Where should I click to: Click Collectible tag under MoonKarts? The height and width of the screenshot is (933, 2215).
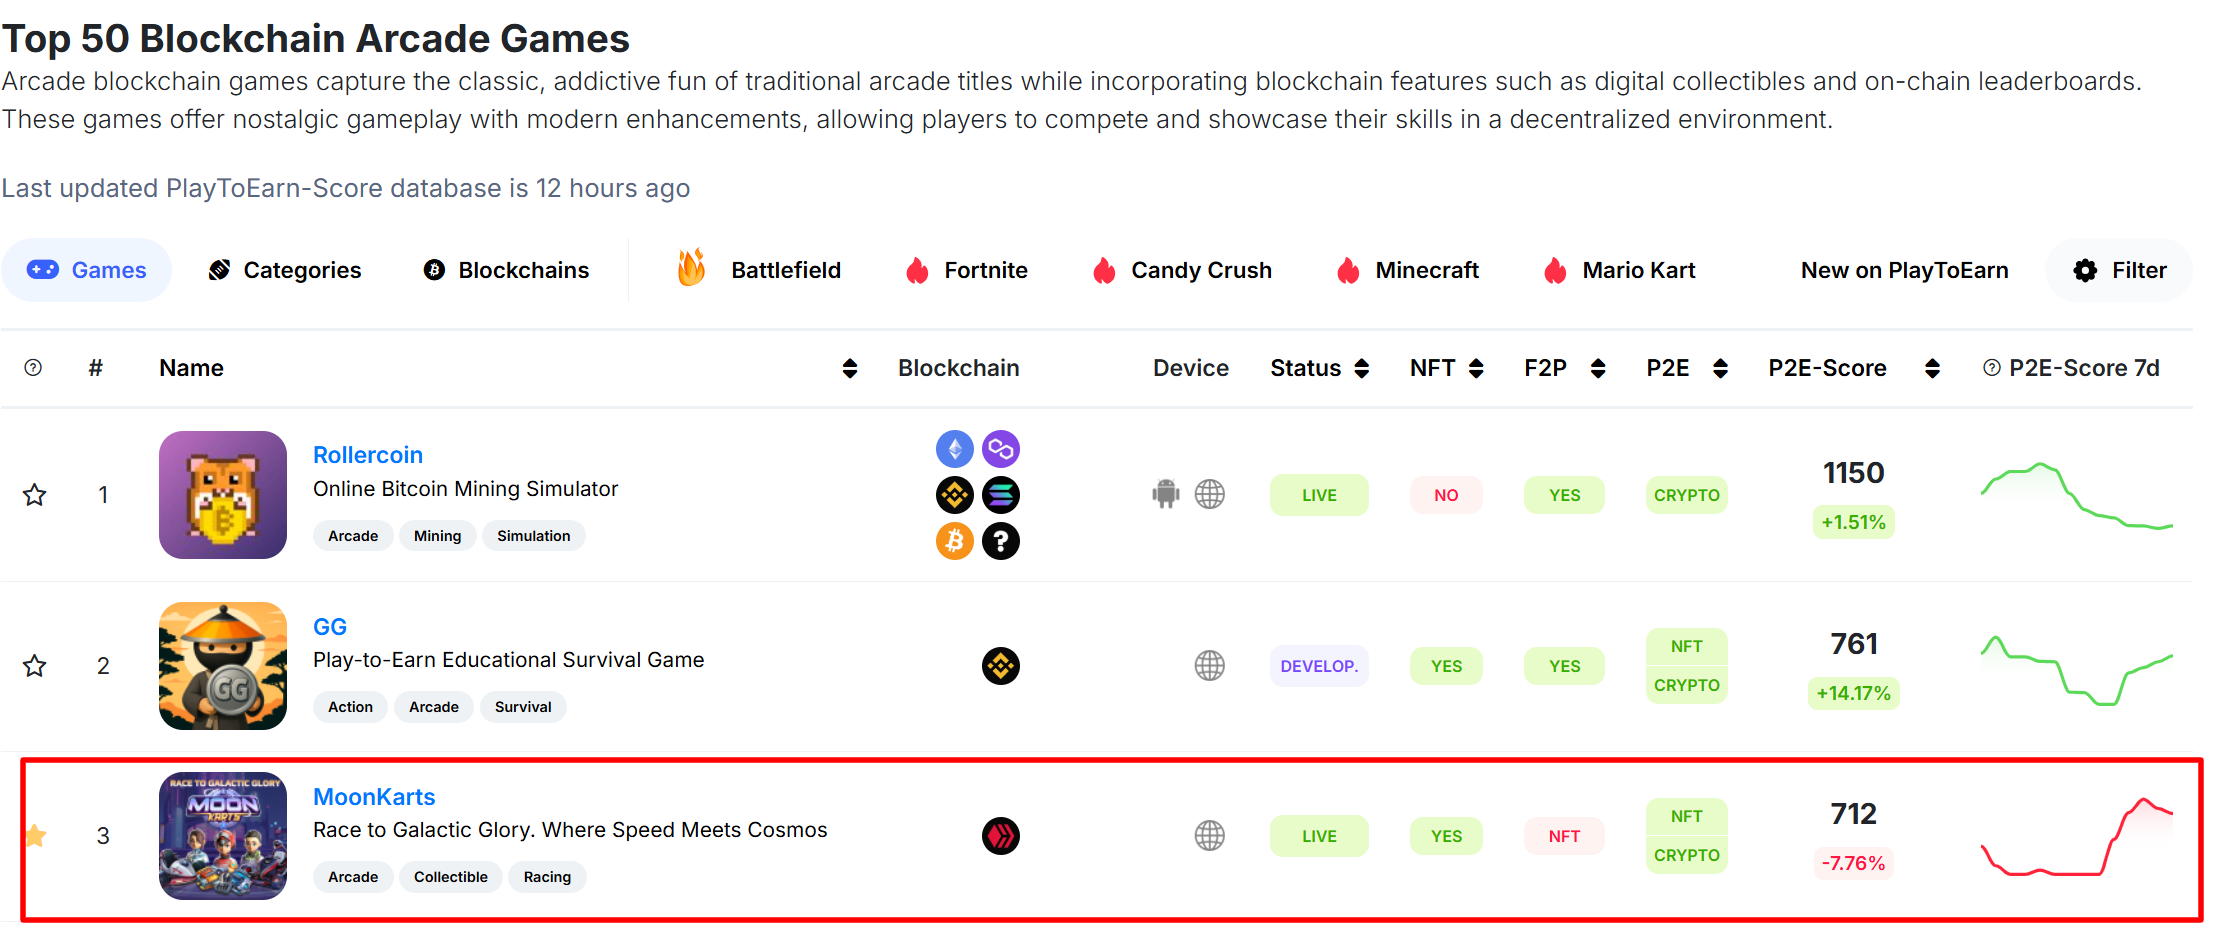451,877
